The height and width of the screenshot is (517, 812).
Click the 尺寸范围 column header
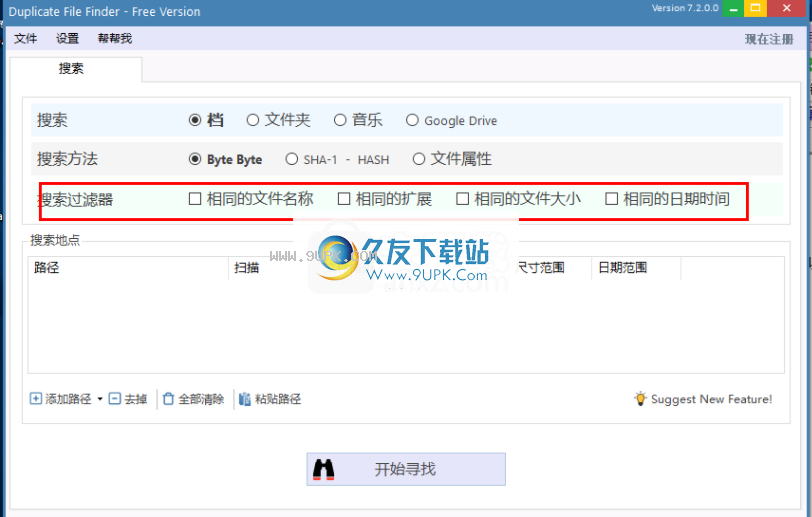point(541,268)
